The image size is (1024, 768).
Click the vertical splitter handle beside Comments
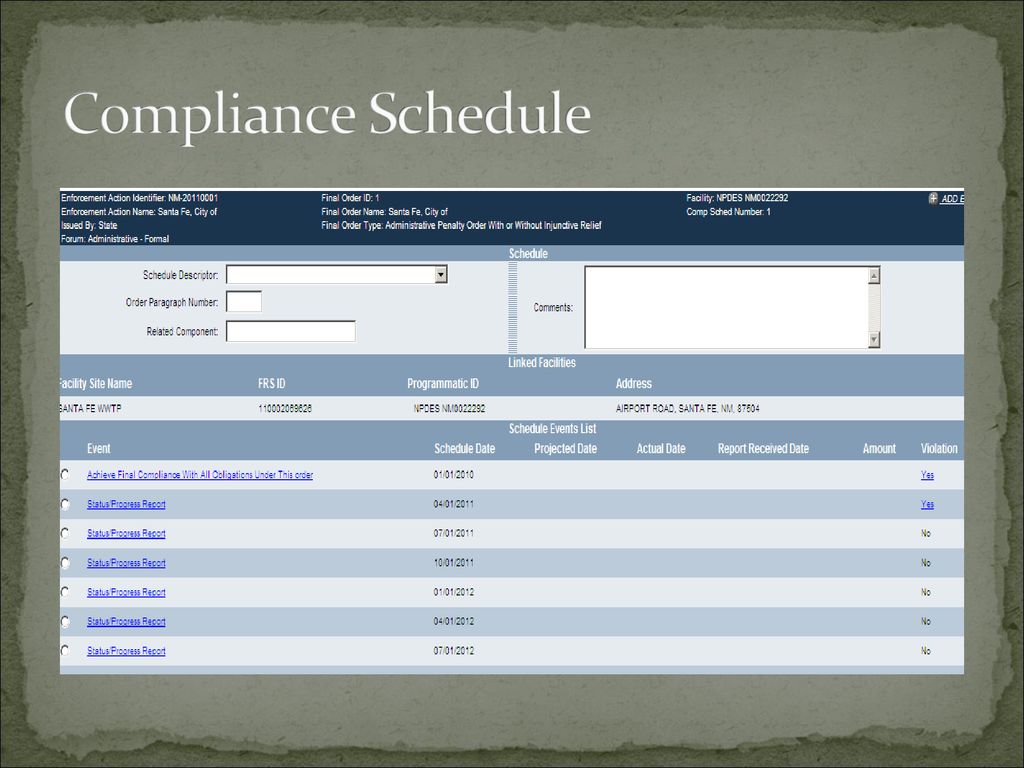(513, 307)
